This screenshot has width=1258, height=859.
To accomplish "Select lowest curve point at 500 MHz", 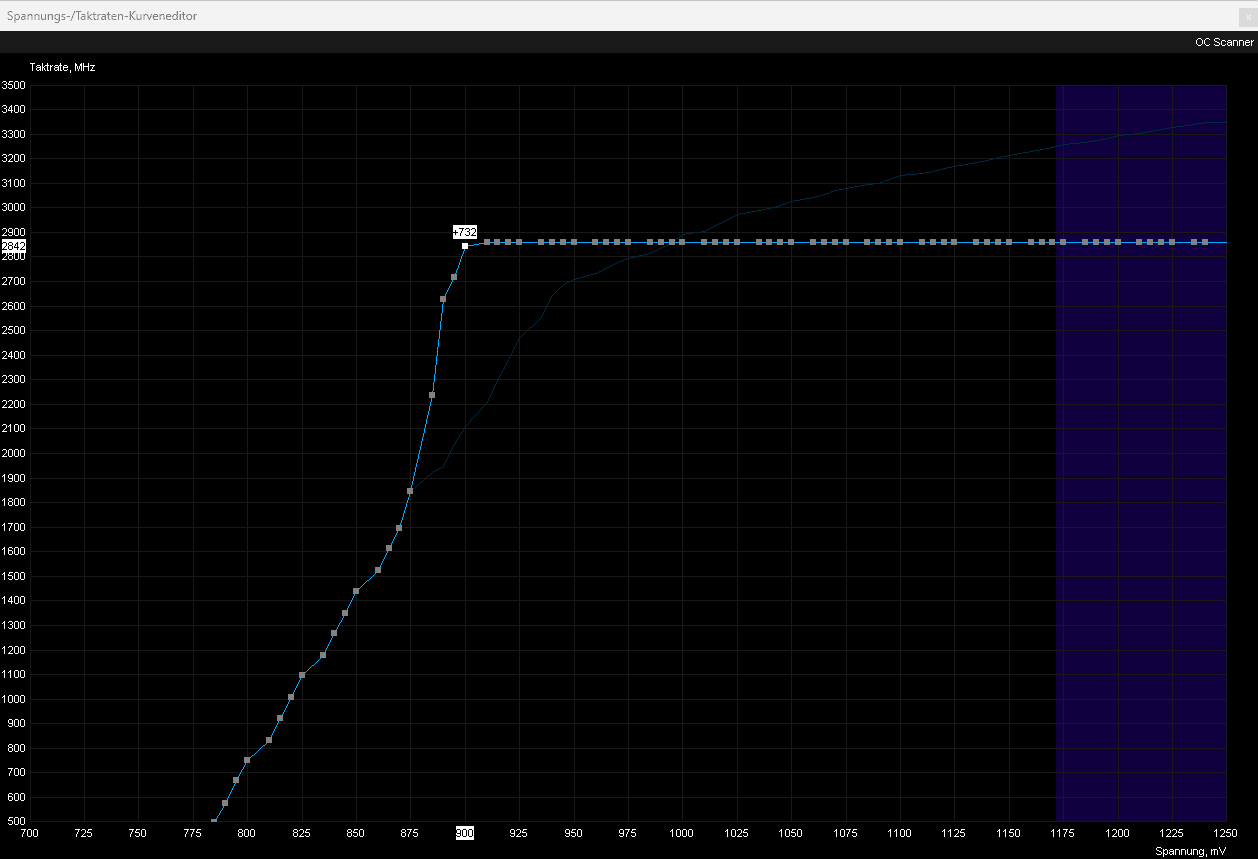I will 214,822.
